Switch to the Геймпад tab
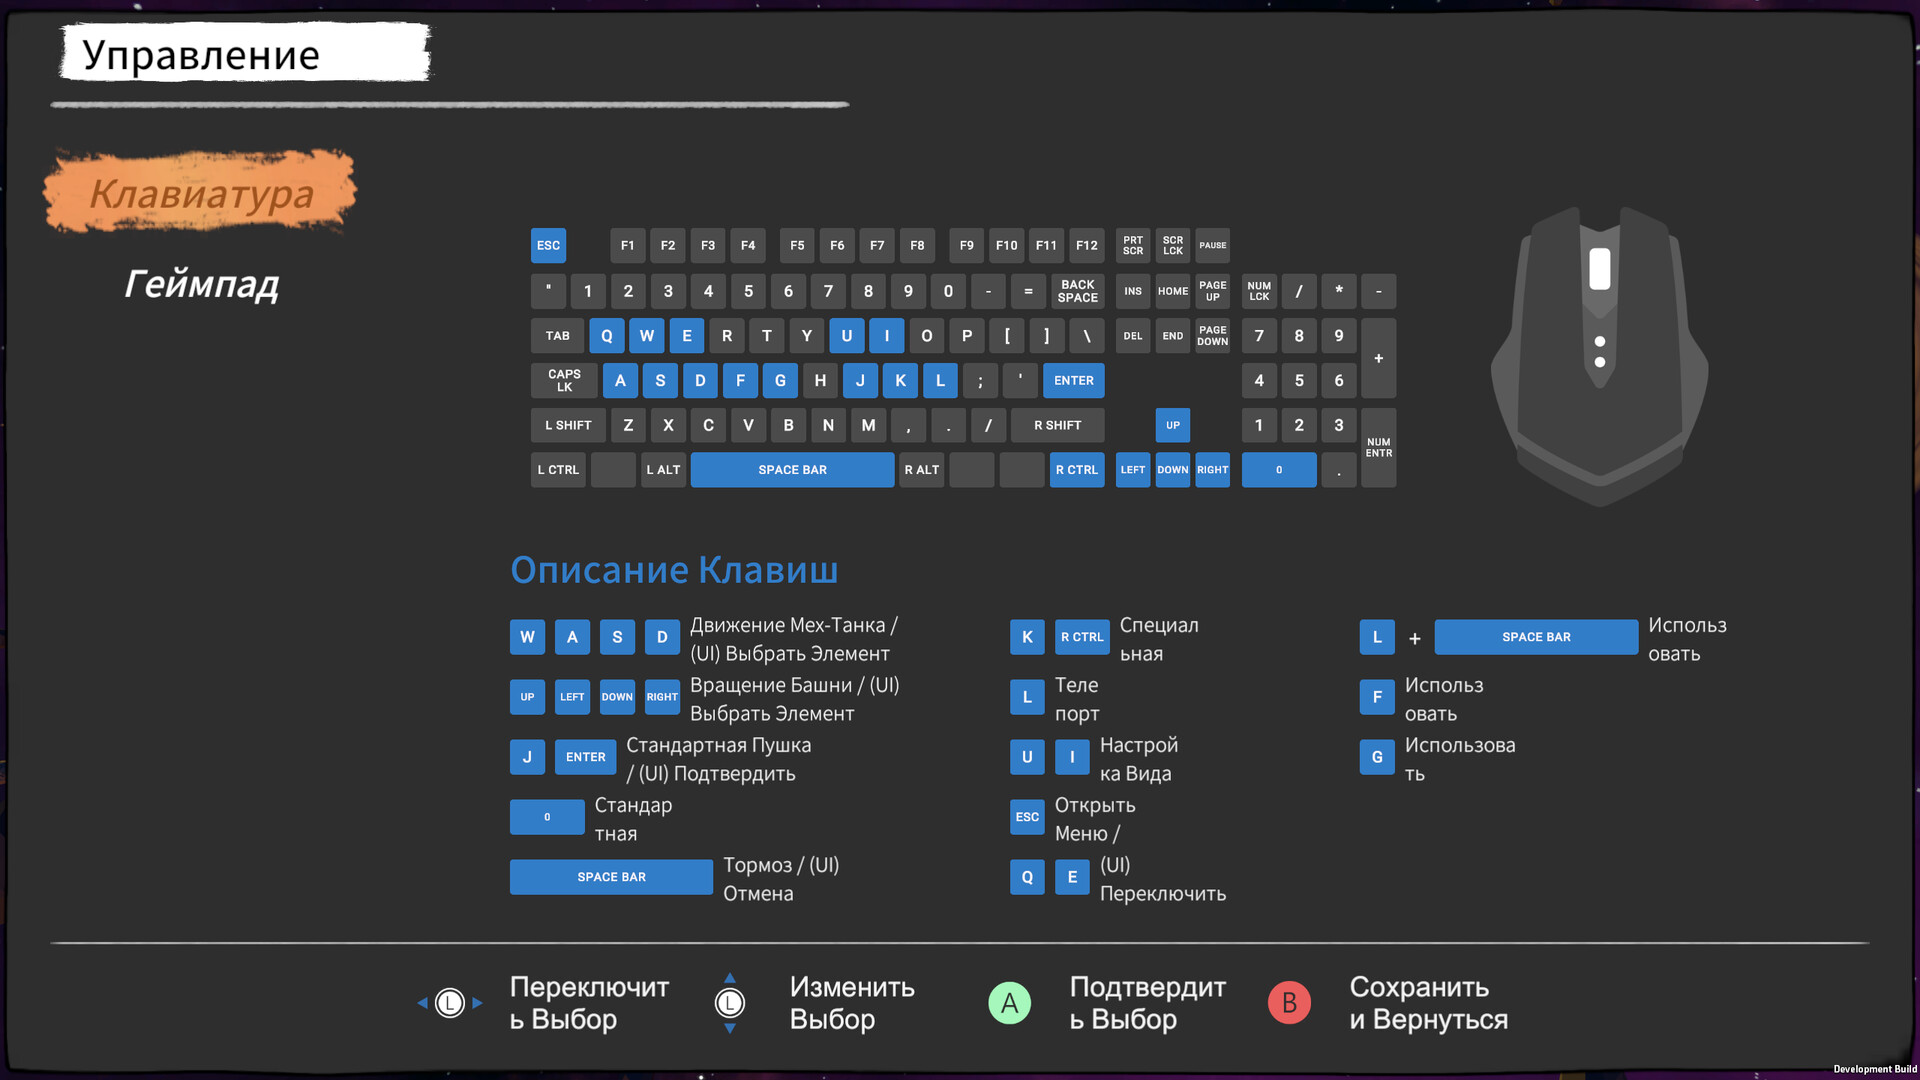Viewport: 1920px width, 1080px height. [x=201, y=284]
